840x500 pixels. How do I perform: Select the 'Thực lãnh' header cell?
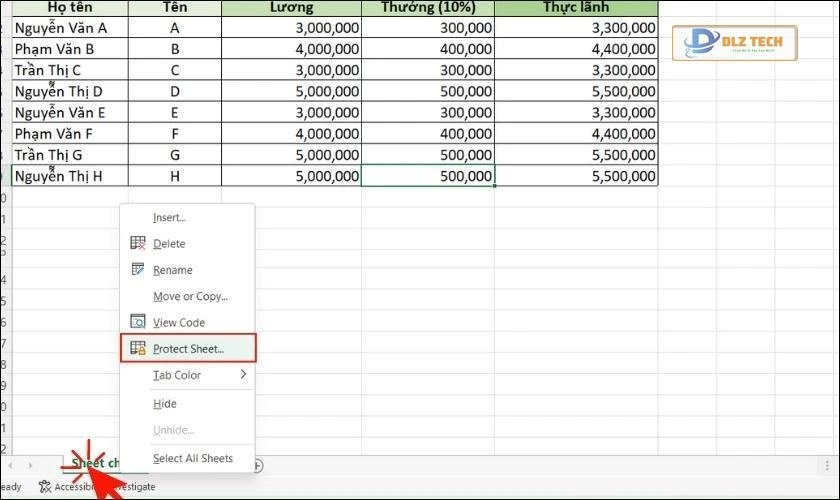click(576, 7)
